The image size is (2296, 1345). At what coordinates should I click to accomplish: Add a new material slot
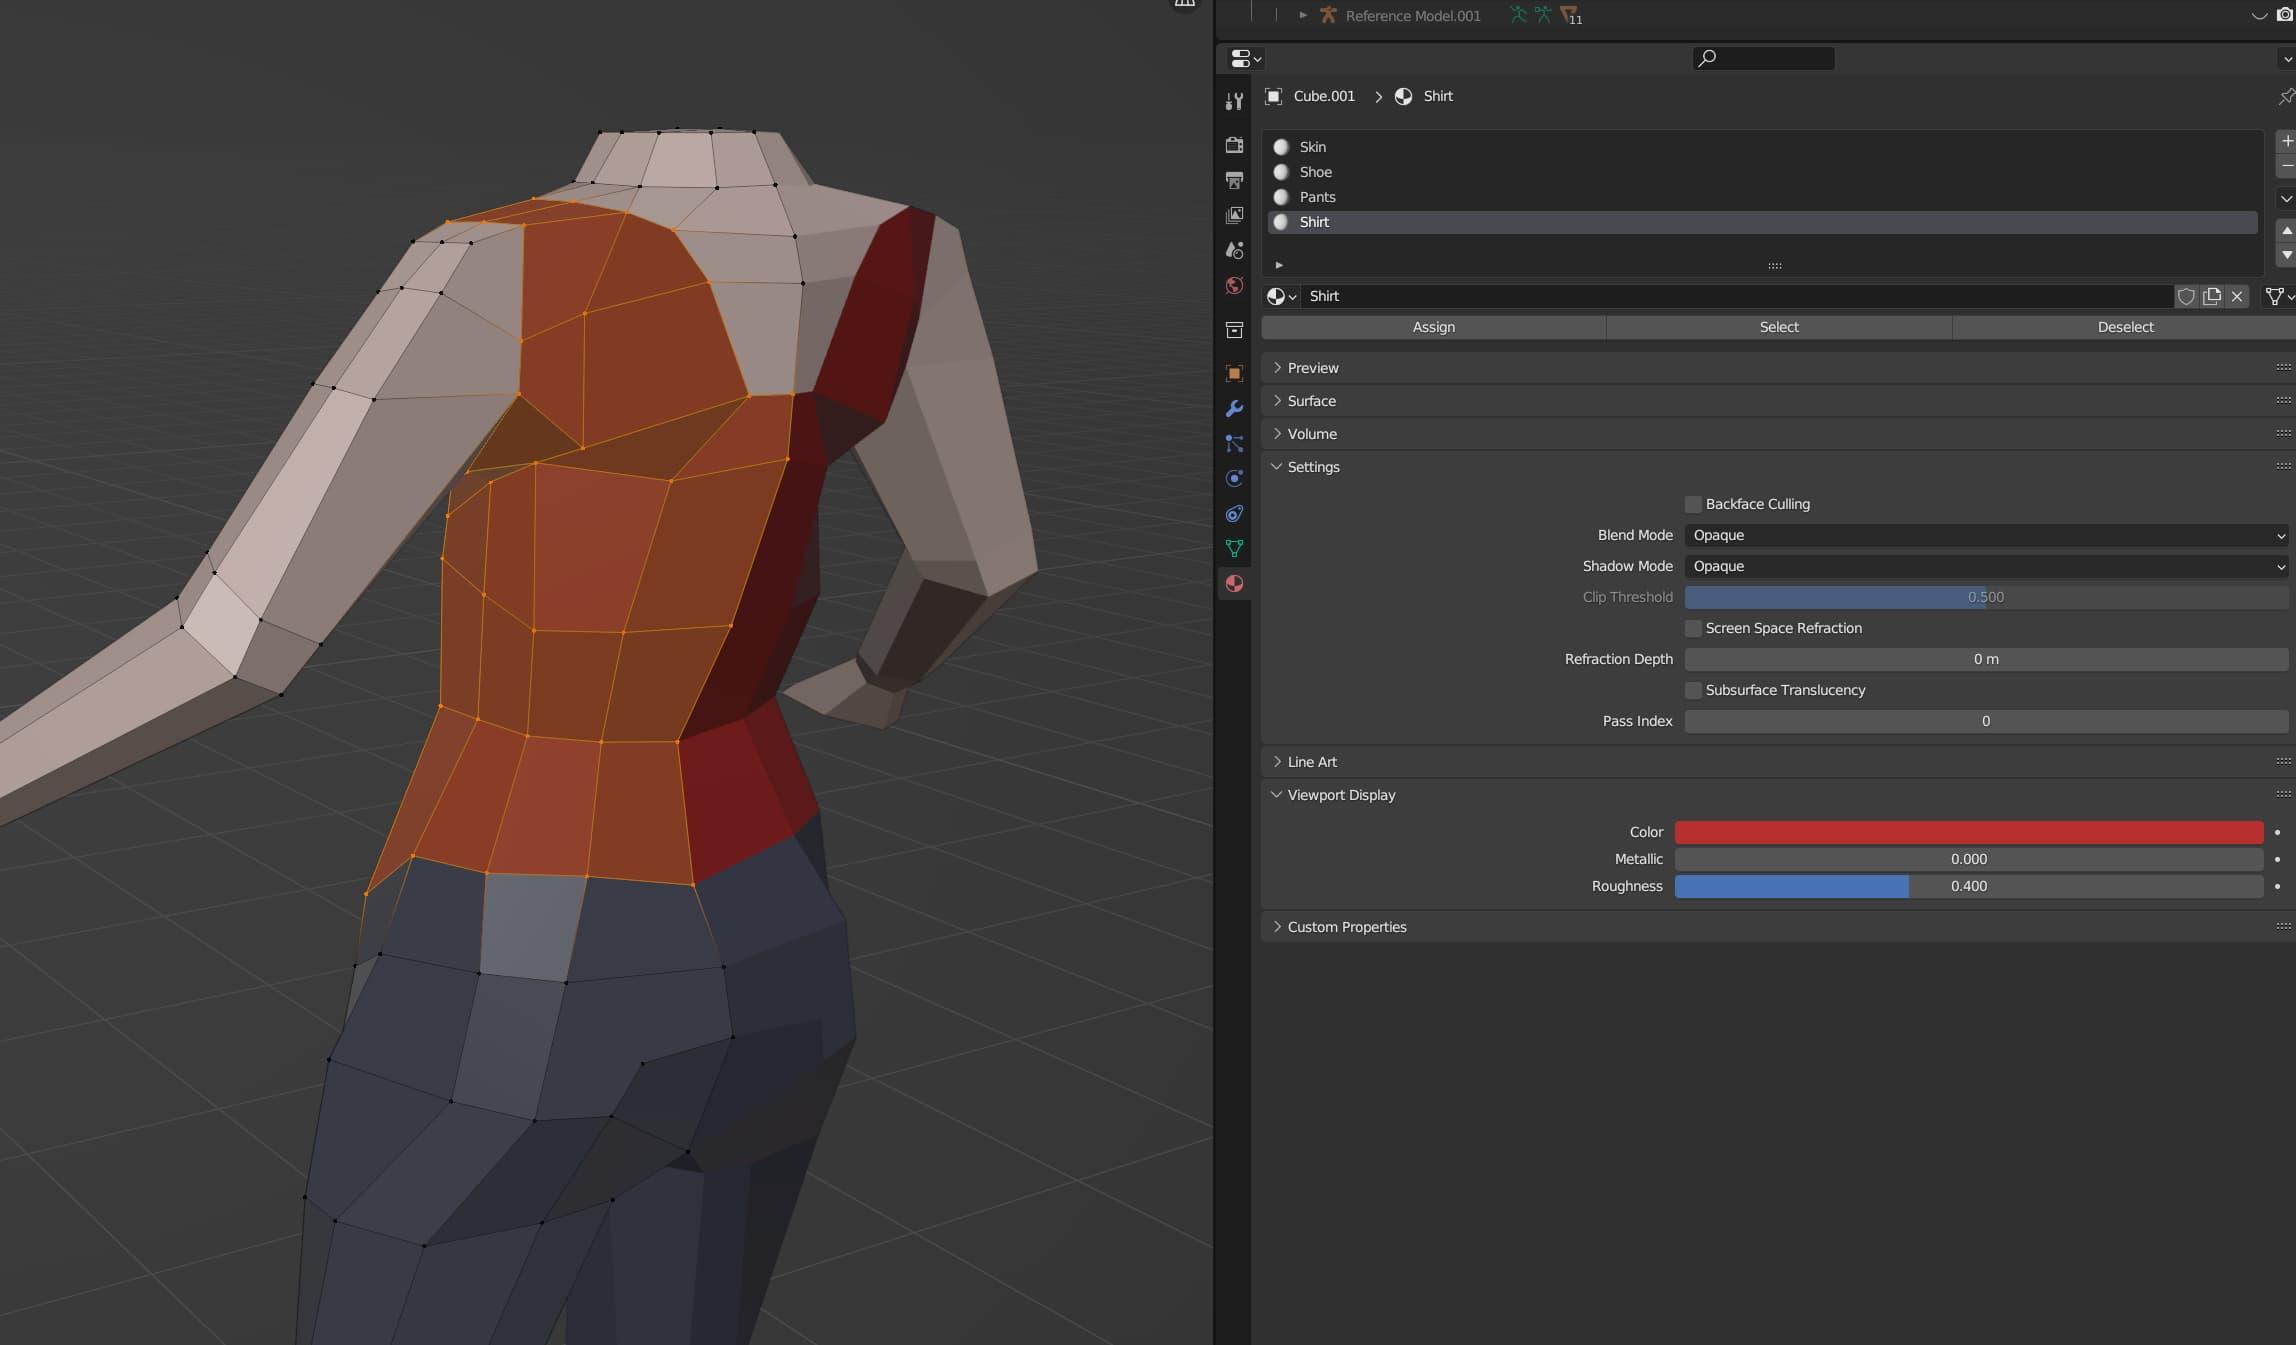(x=2286, y=141)
